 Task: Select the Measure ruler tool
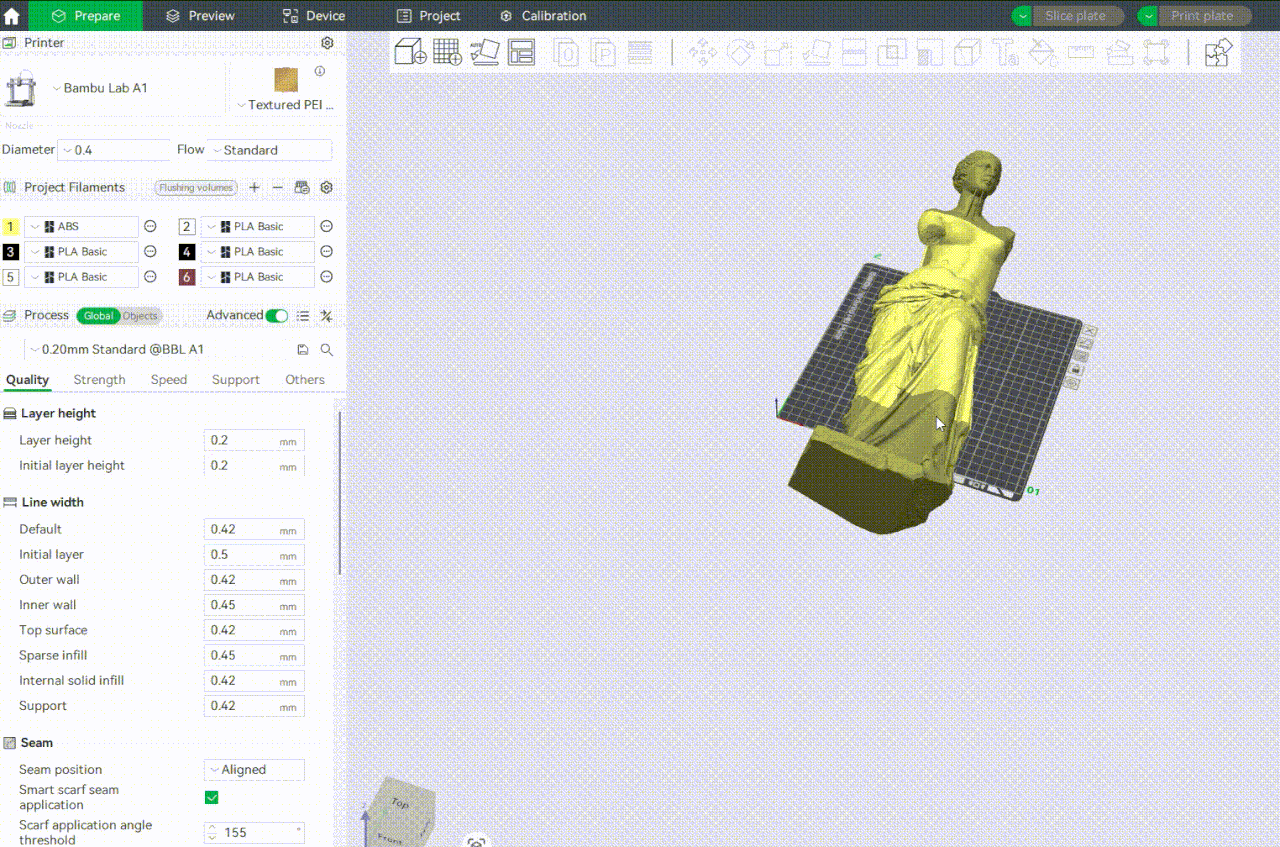point(1081,52)
